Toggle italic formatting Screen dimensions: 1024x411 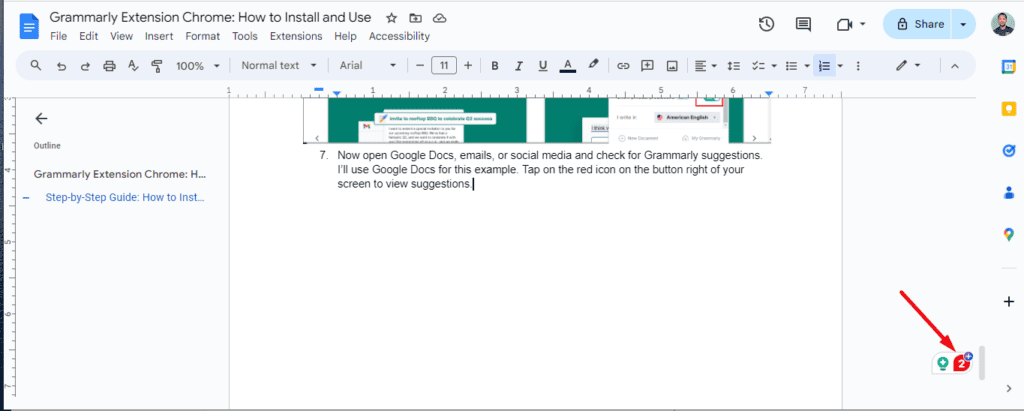(x=519, y=65)
